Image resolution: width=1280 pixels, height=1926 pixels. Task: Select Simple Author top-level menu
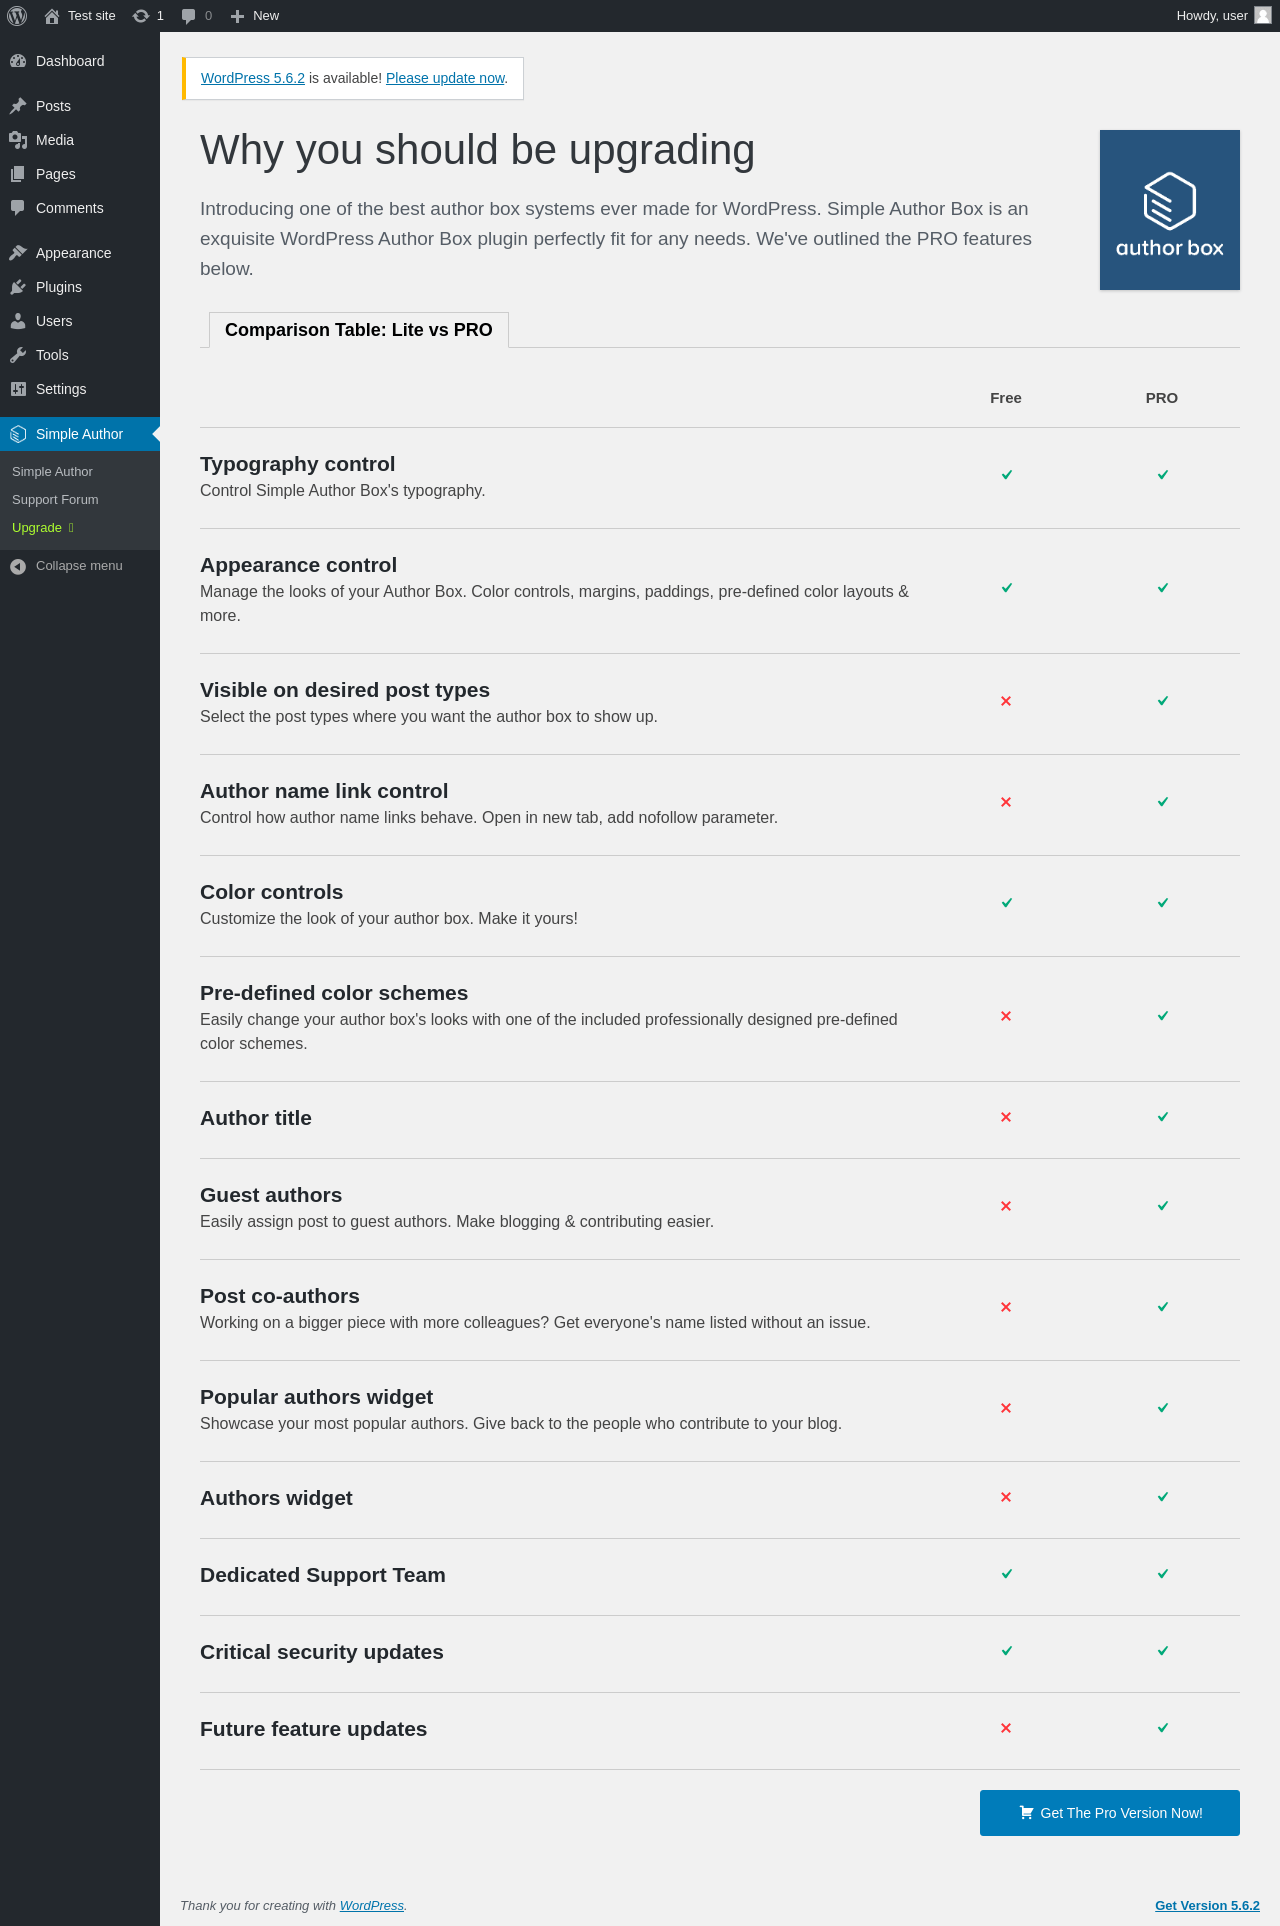[x=80, y=434]
